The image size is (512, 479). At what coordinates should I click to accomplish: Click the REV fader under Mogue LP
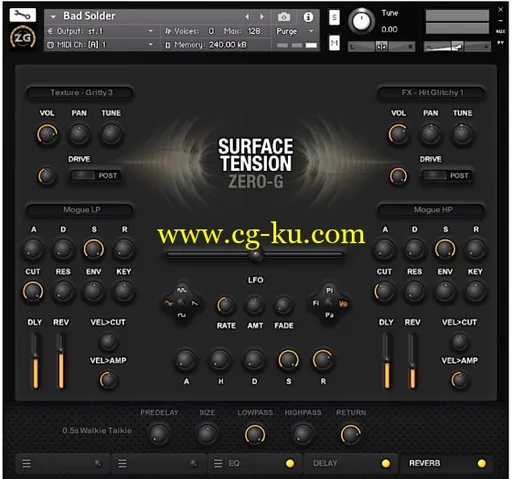(x=61, y=361)
